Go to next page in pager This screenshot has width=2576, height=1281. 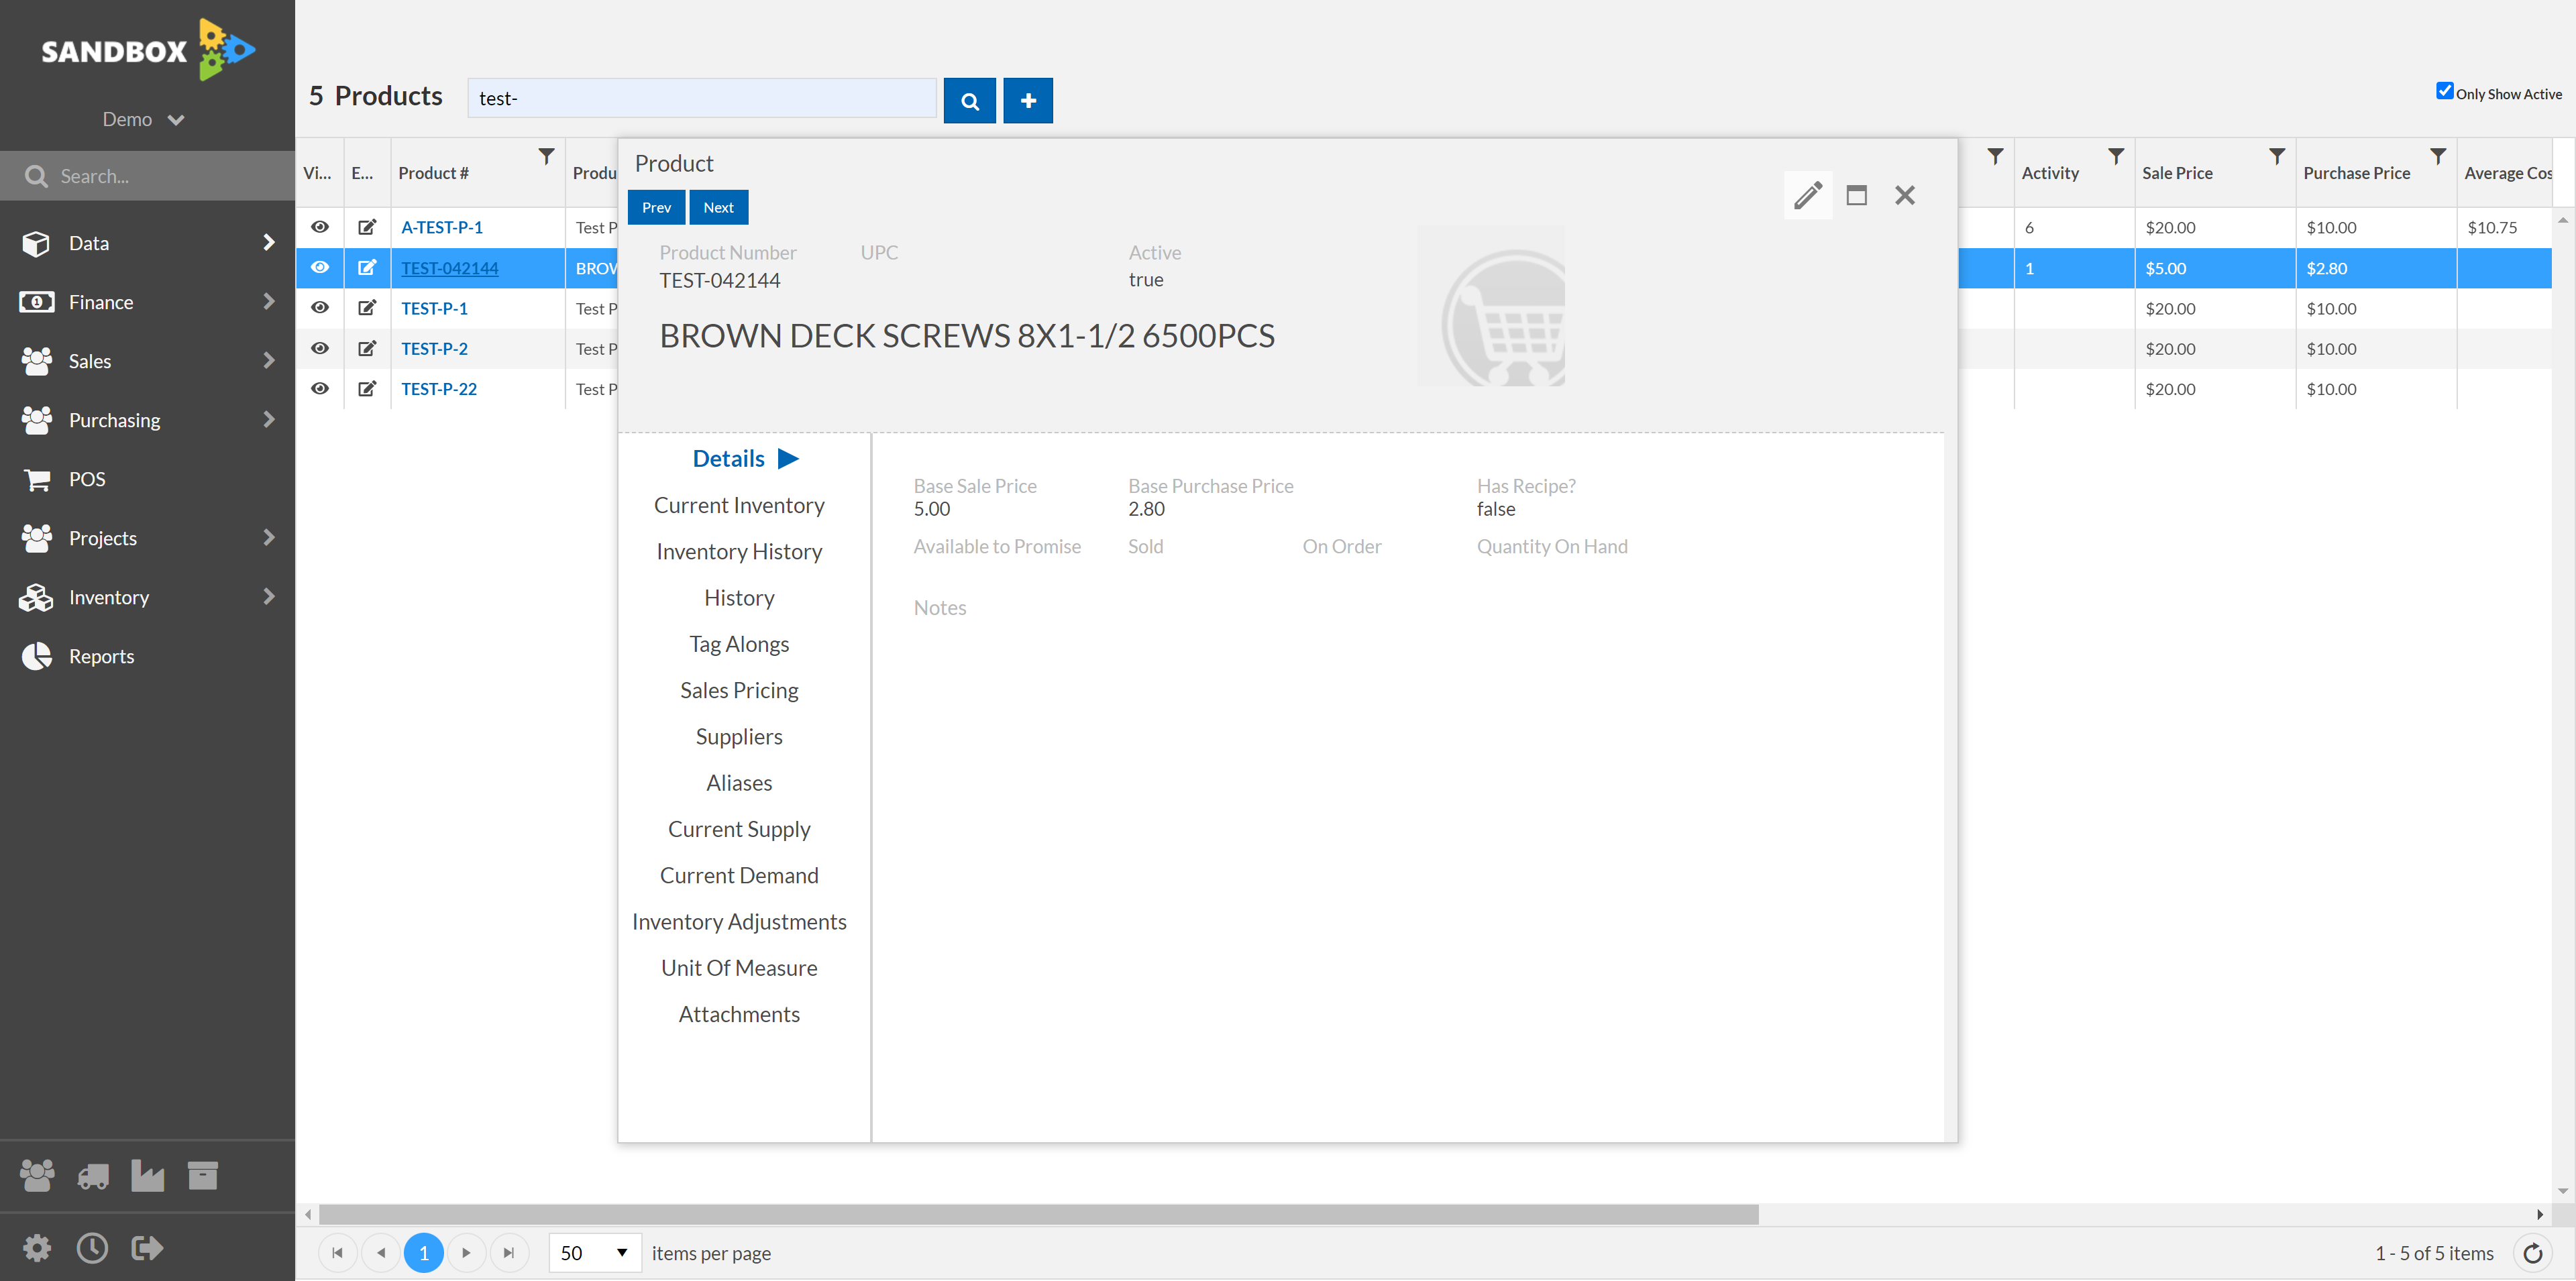click(x=466, y=1253)
